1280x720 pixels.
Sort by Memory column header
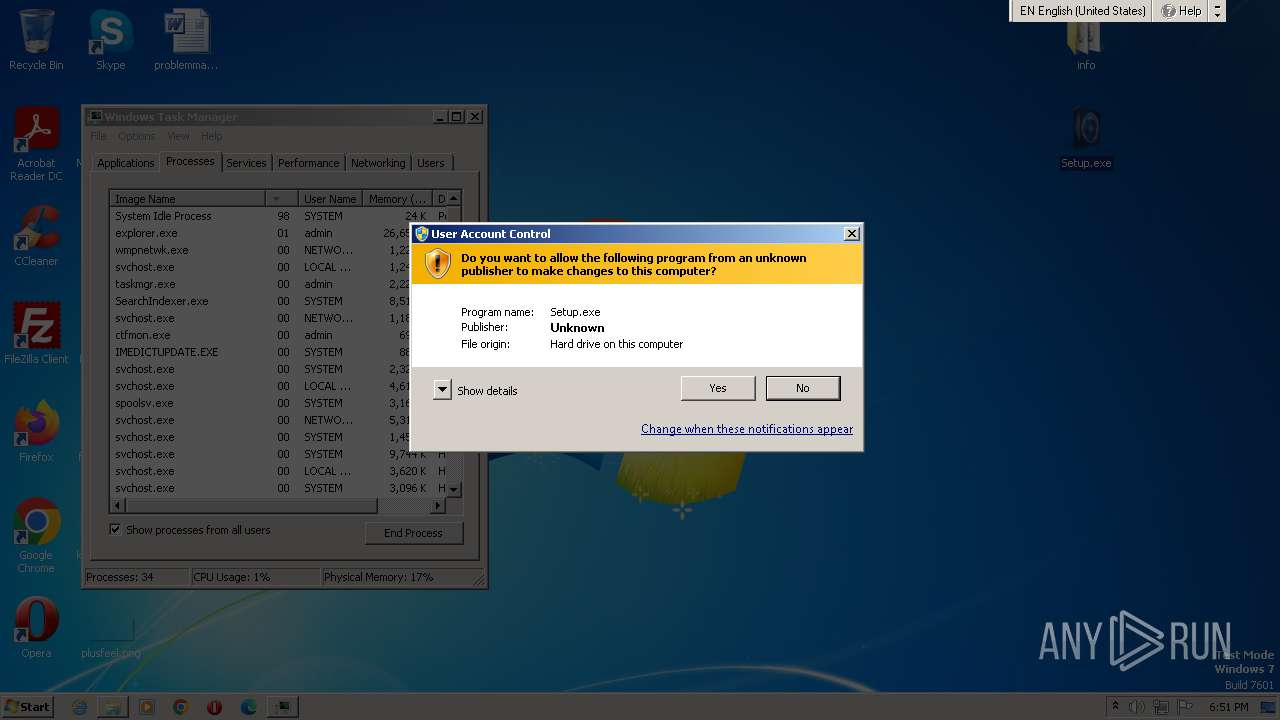(398, 199)
